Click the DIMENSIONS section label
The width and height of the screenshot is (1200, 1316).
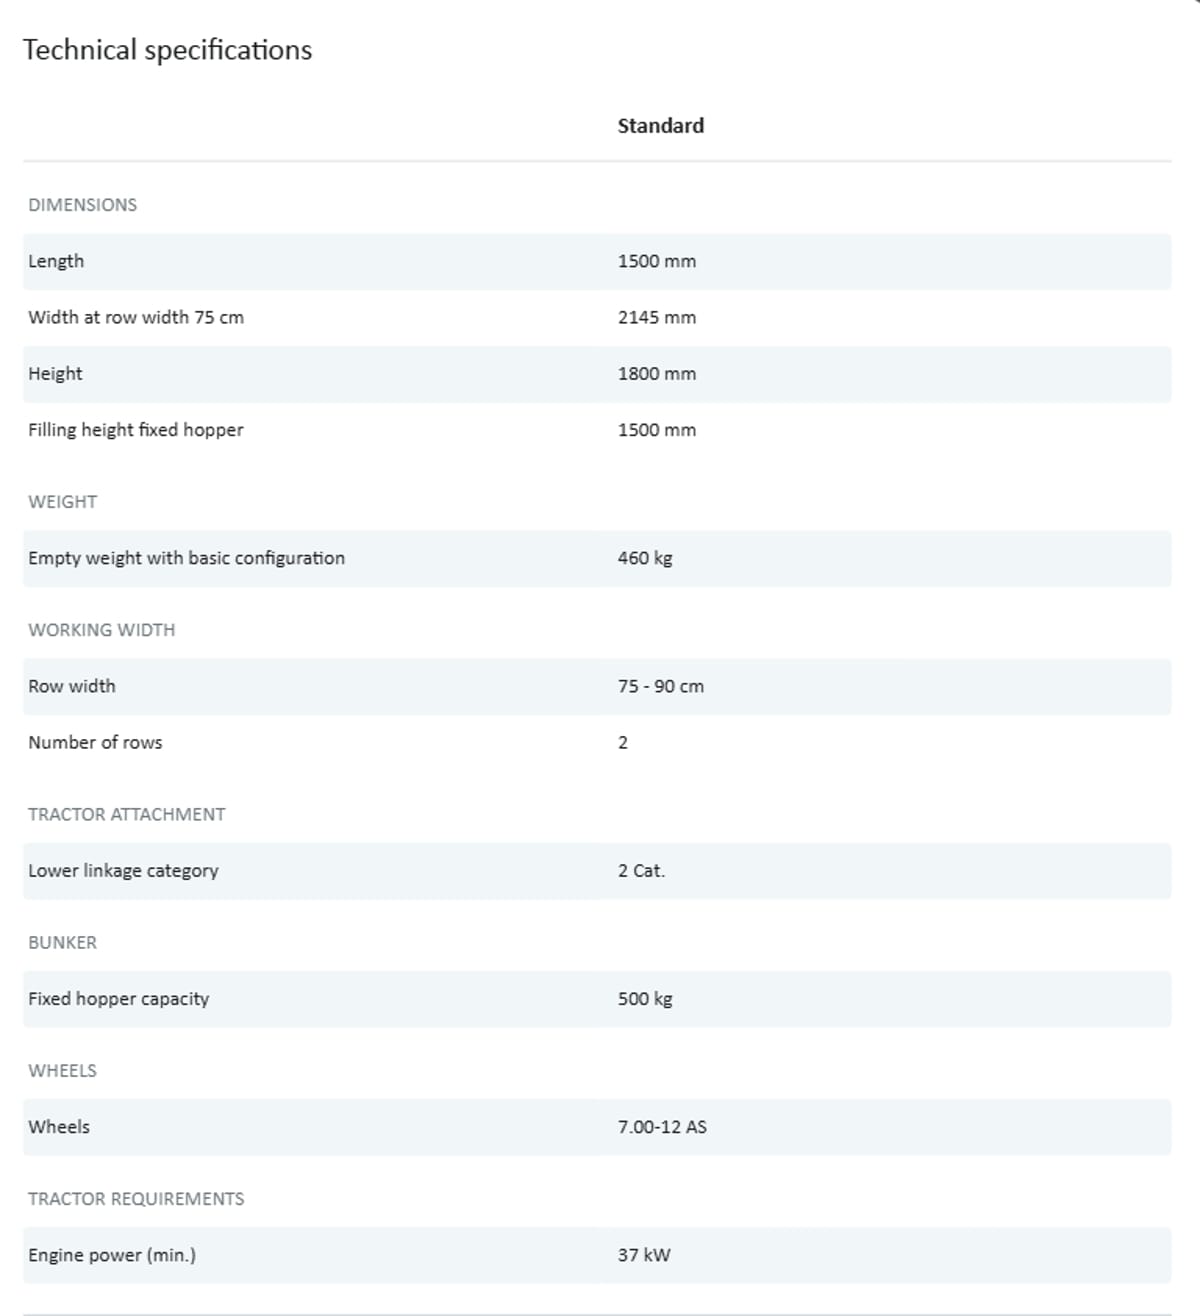click(x=82, y=205)
